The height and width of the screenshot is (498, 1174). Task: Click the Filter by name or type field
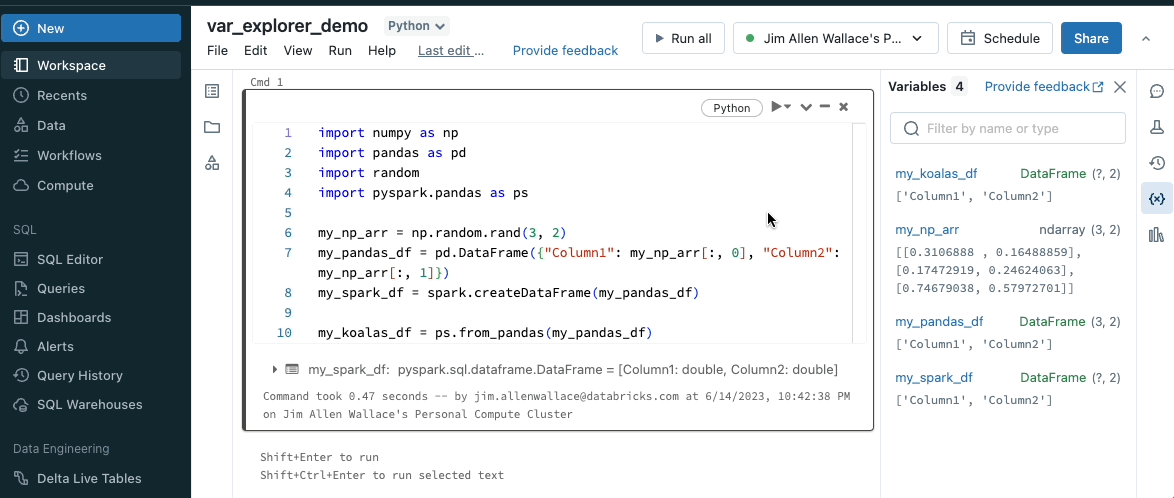click(1008, 128)
